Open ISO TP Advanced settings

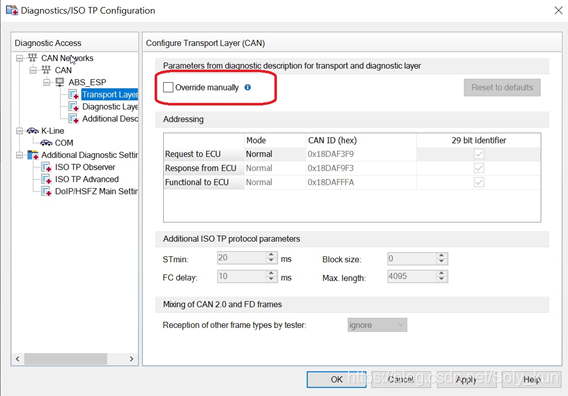coord(87,179)
